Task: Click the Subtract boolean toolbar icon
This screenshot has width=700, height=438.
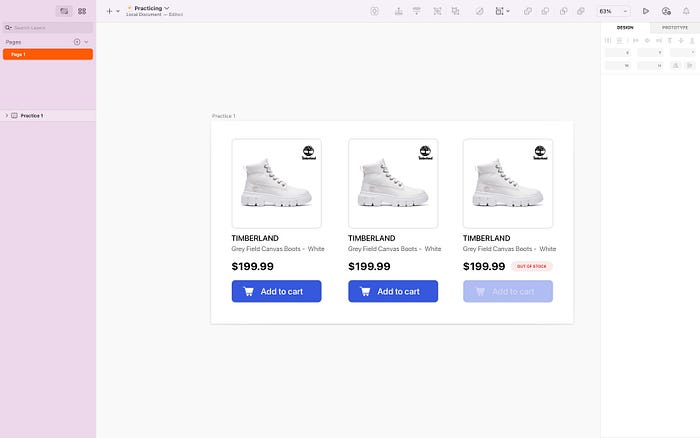Action: [x=545, y=11]
